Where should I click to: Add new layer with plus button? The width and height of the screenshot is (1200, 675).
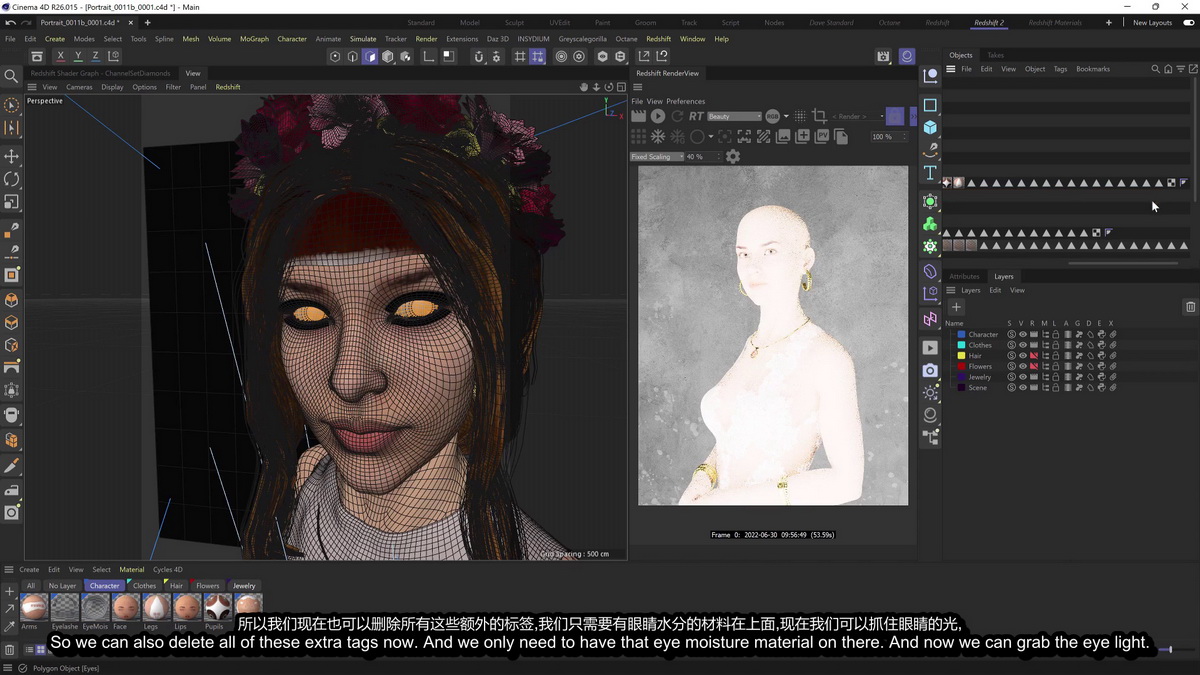pyautogui.click(x=956, y=307)
